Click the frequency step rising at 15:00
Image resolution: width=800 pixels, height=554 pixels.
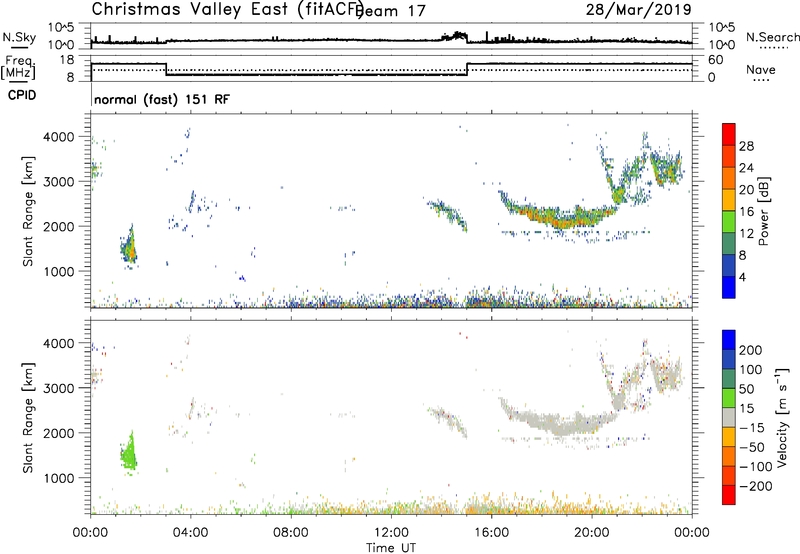(467, 69)
